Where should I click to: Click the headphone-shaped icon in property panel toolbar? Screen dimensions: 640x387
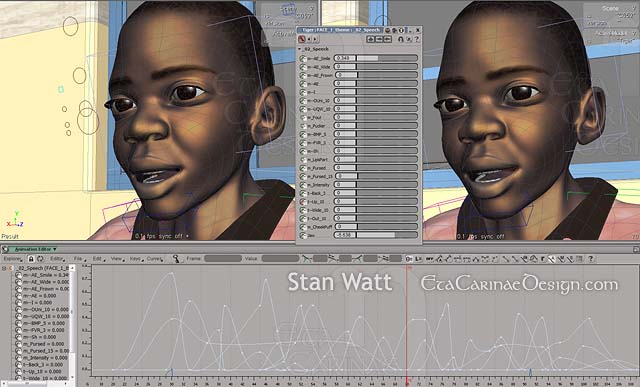[400, 39]
